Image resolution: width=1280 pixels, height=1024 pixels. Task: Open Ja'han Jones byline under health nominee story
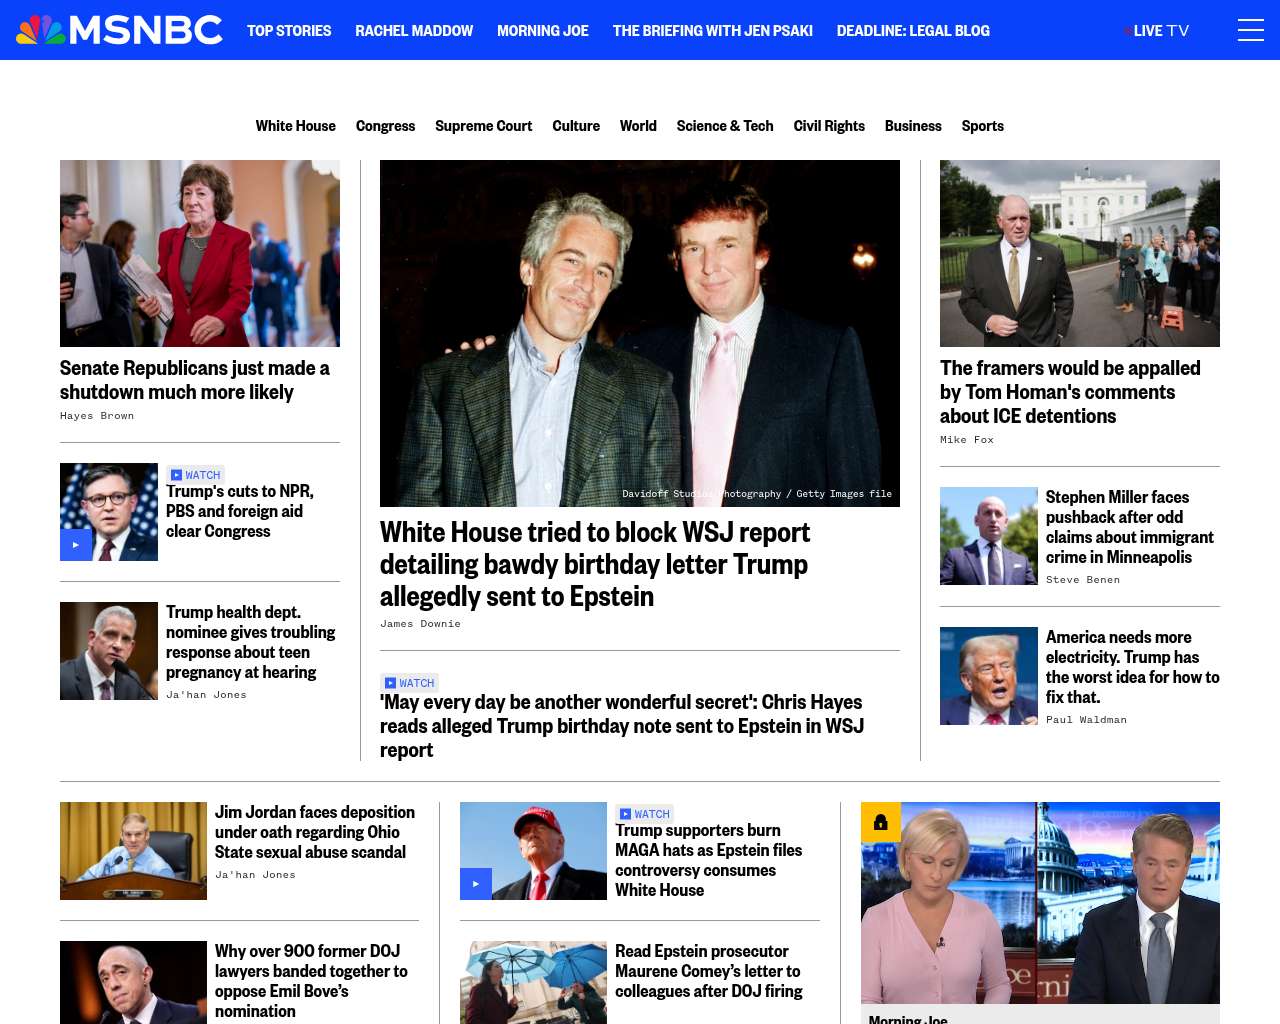pos(206,695)
